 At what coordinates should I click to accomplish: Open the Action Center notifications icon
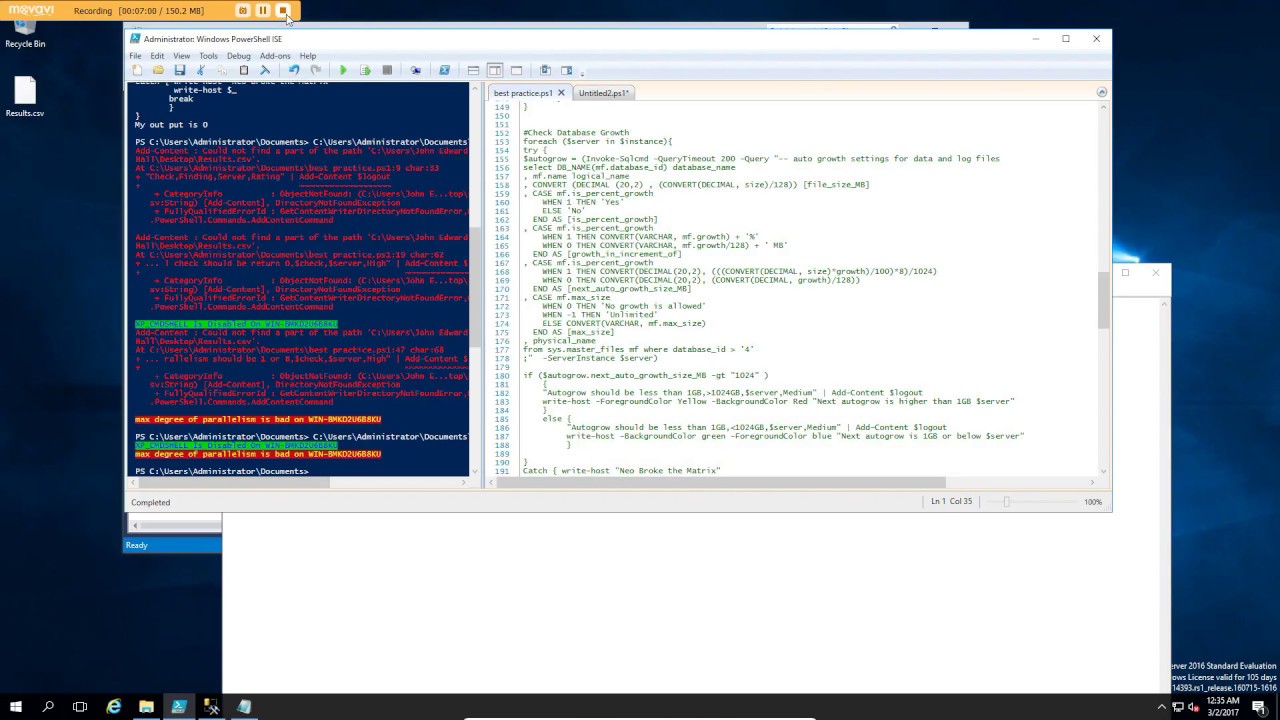click(x=1259, y=707)
